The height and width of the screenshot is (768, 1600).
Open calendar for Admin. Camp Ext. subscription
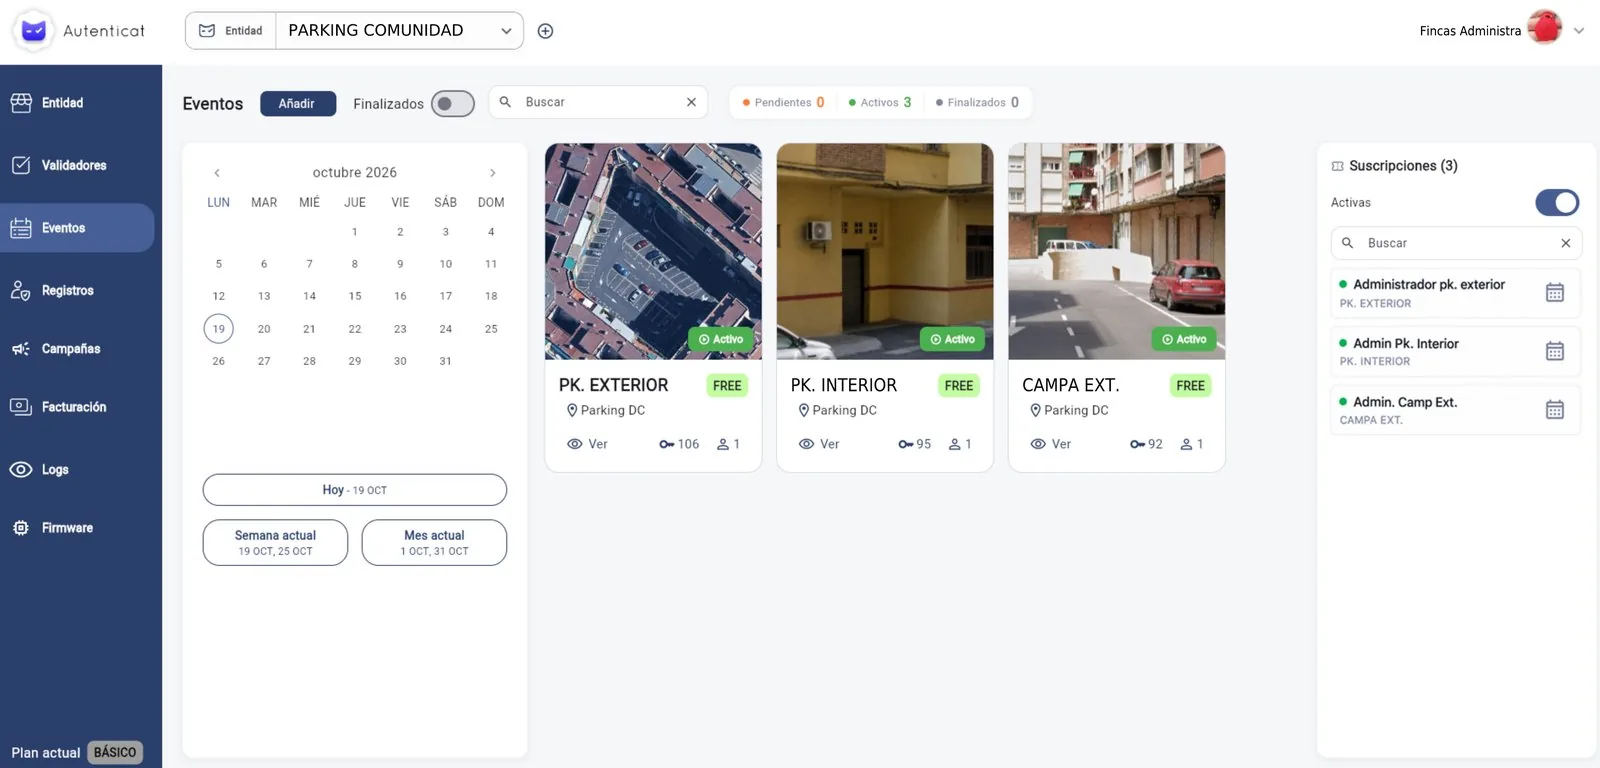point(1555,410)
